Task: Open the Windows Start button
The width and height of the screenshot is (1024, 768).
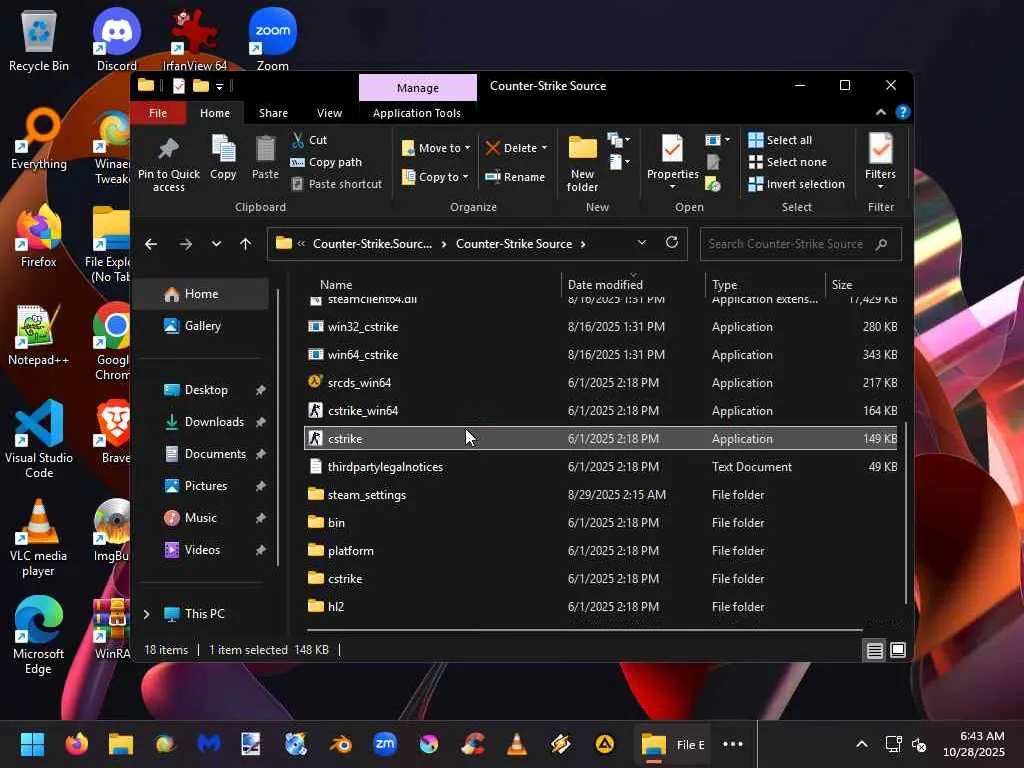Action: 32,744
